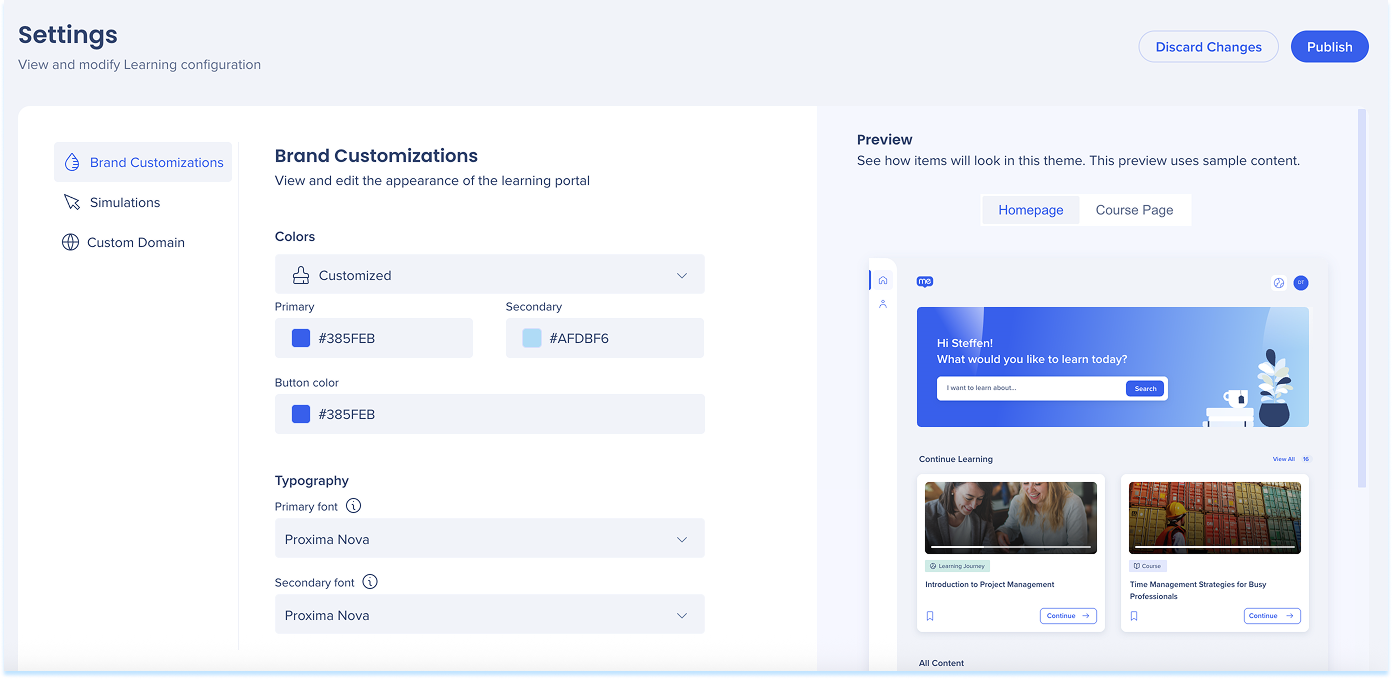This screenshot has width=1392, height=679.
Task: Click the 'me' logo in the preview
Action: tap(925, 282)
